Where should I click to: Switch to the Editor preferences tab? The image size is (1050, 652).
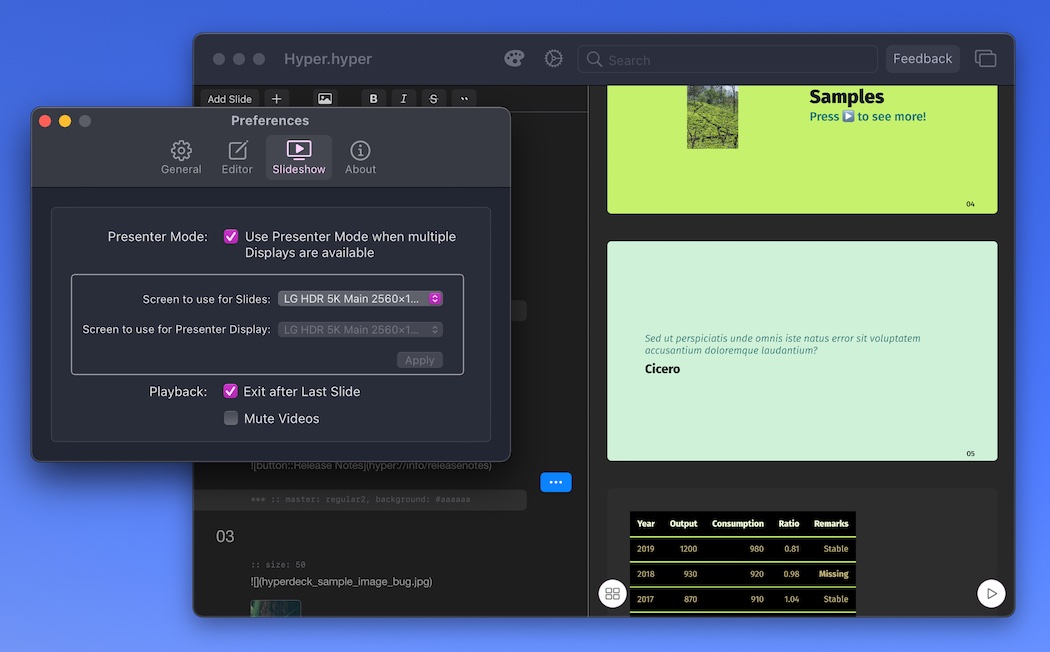(x=237, y=158)
